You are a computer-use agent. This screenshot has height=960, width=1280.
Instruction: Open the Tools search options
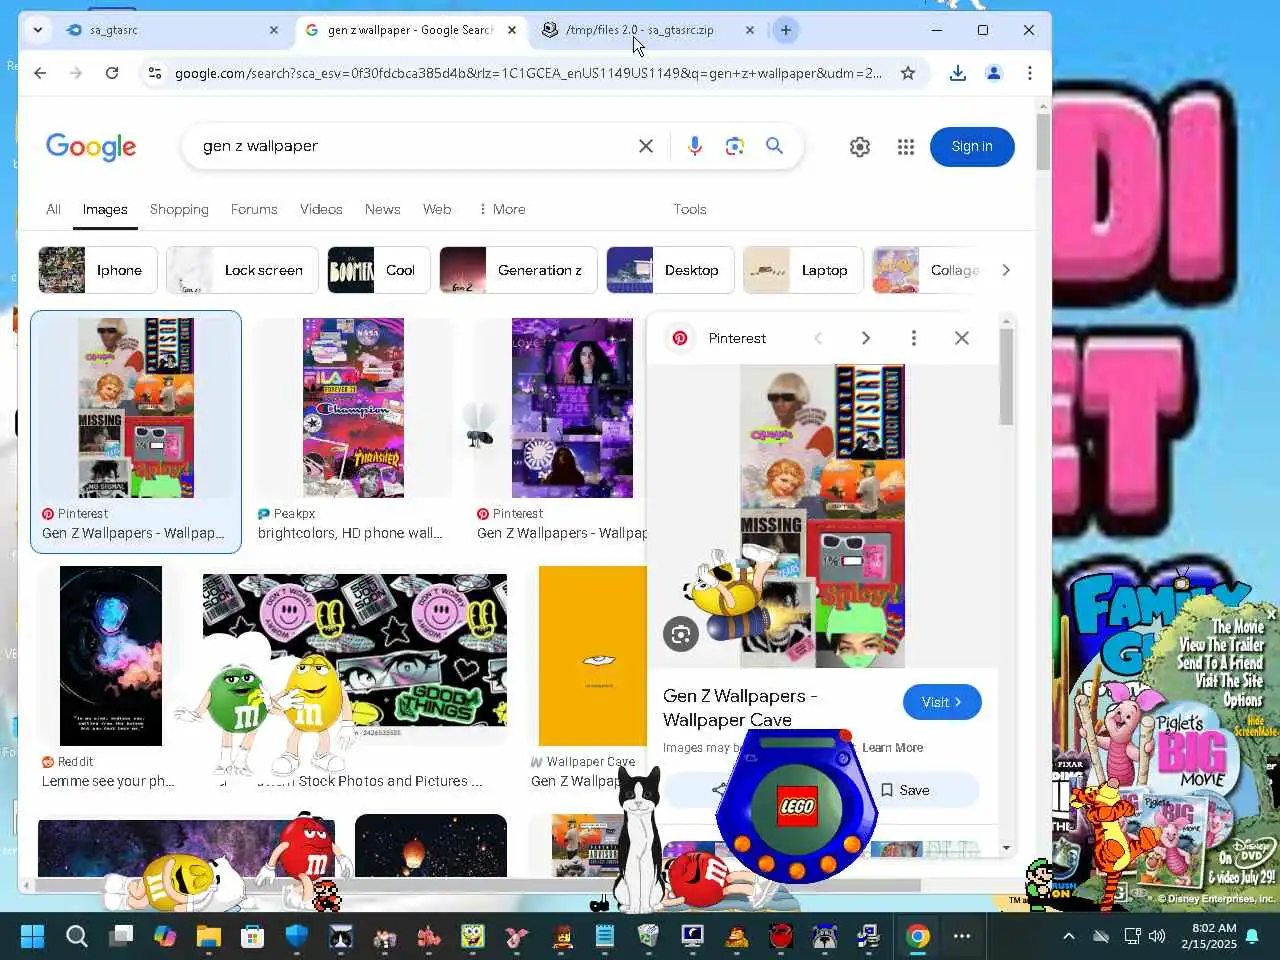pyautogui.click(x=690, y=209)
